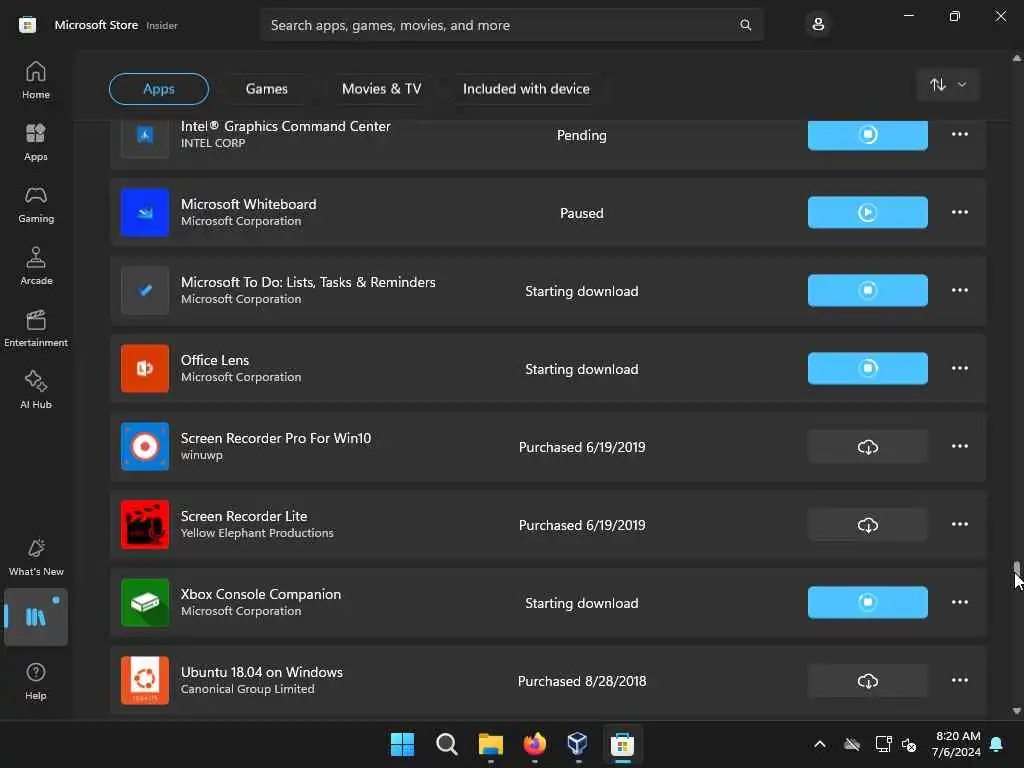Open Office Lens app icon thumbnail
Viewport: 1024px width, 768px height.
145,368
